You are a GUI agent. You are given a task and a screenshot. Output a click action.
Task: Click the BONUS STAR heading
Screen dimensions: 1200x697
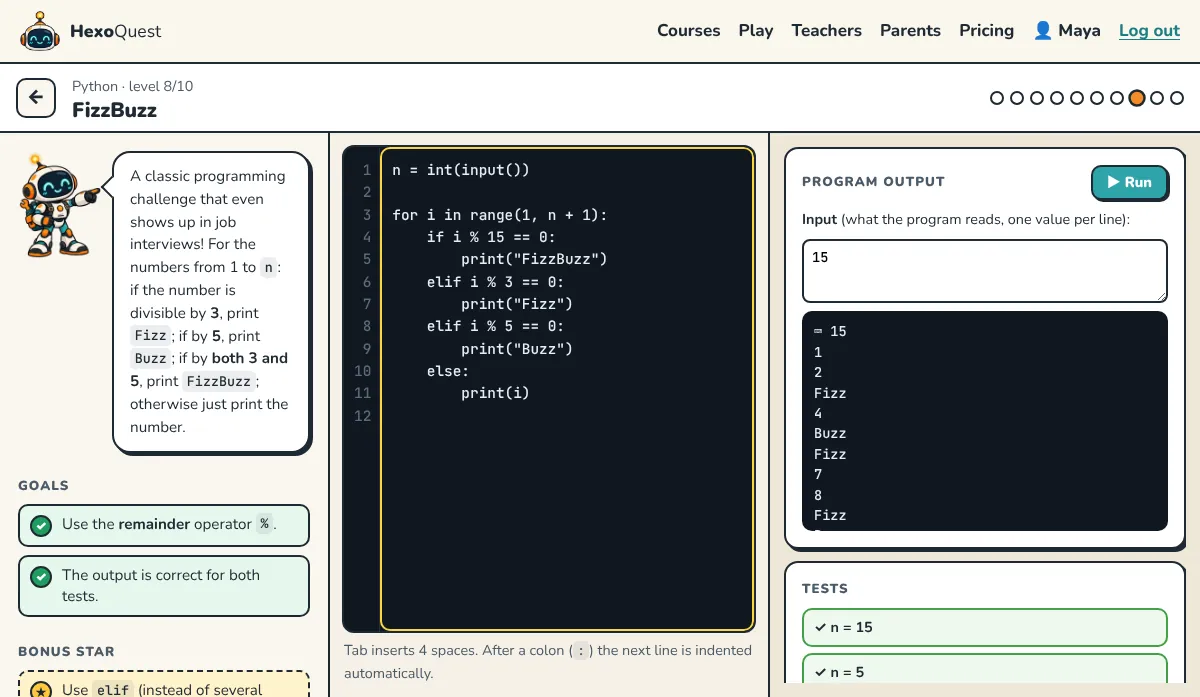coord(66,652)
